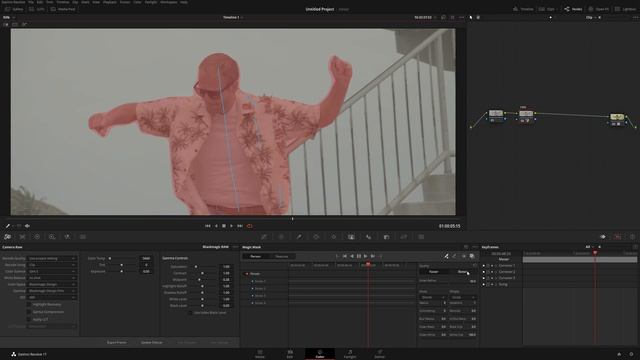
Task: Show the Scopes panel icon
Action: tap(618, 237)
